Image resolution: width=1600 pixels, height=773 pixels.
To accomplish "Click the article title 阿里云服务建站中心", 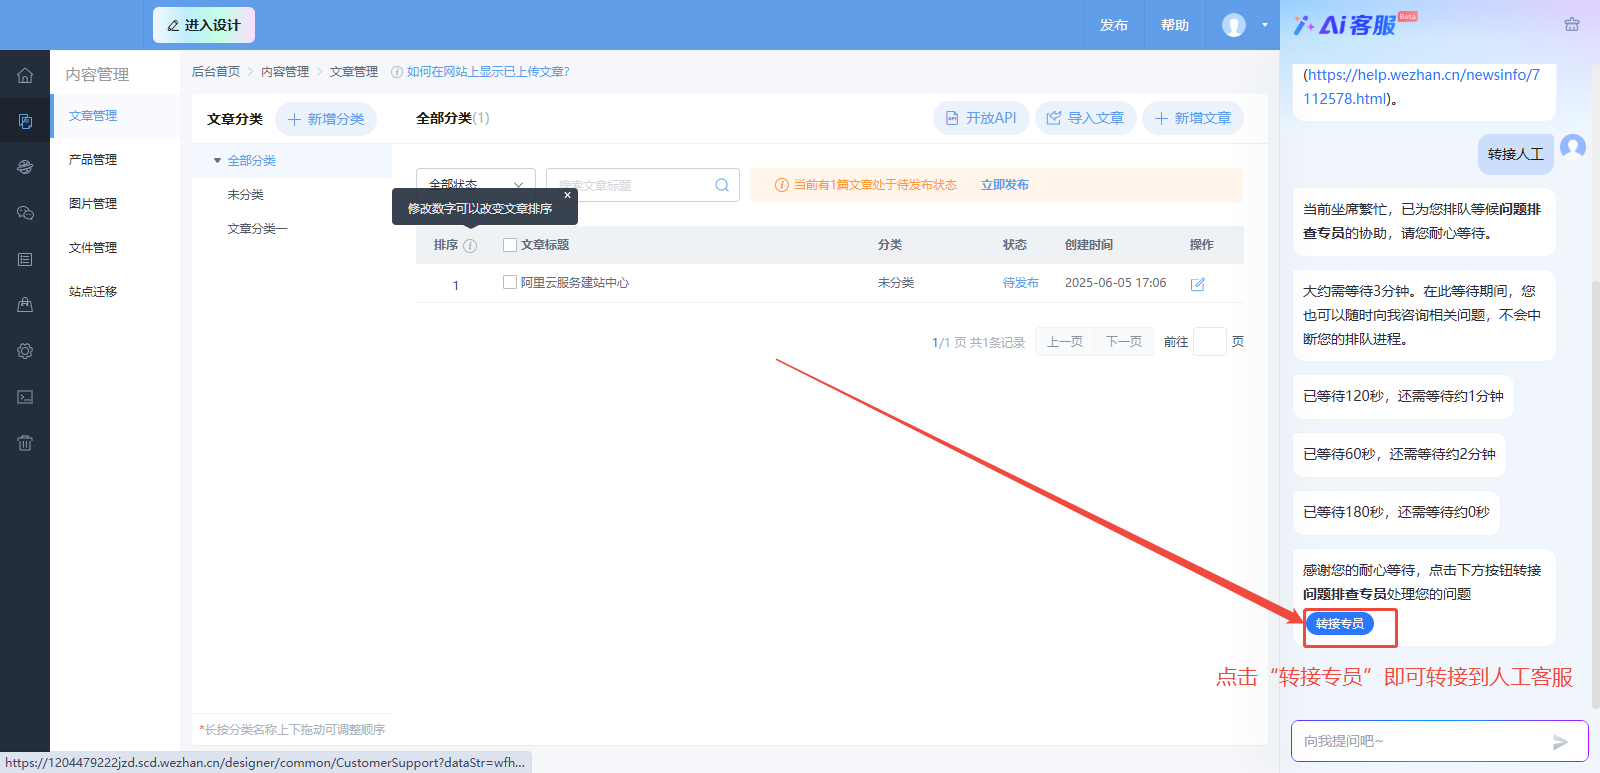I will (x=575, y=283).
